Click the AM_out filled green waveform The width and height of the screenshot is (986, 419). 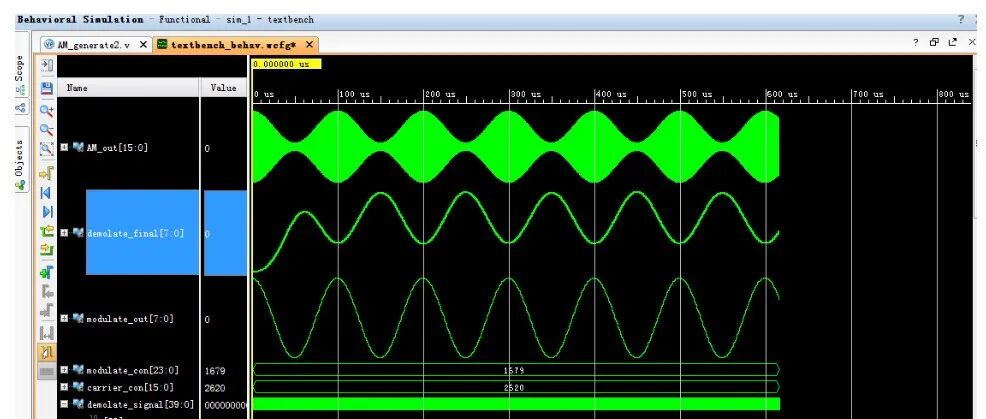516,147
